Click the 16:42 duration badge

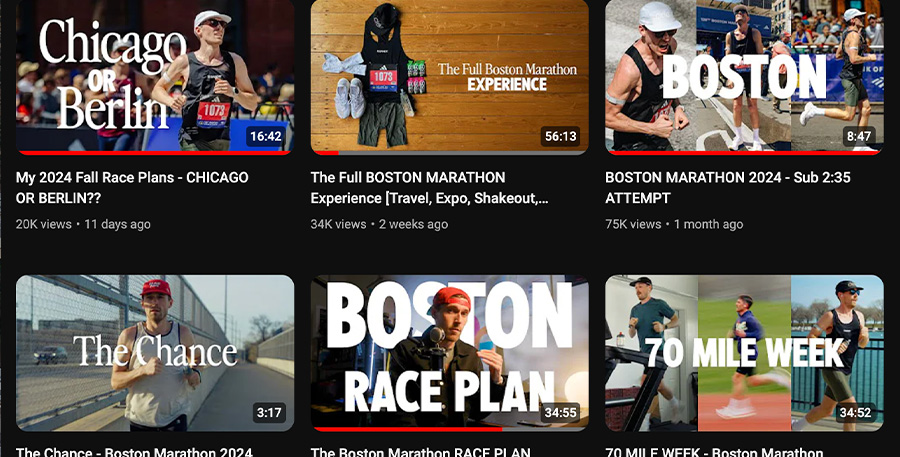(266, 137)
